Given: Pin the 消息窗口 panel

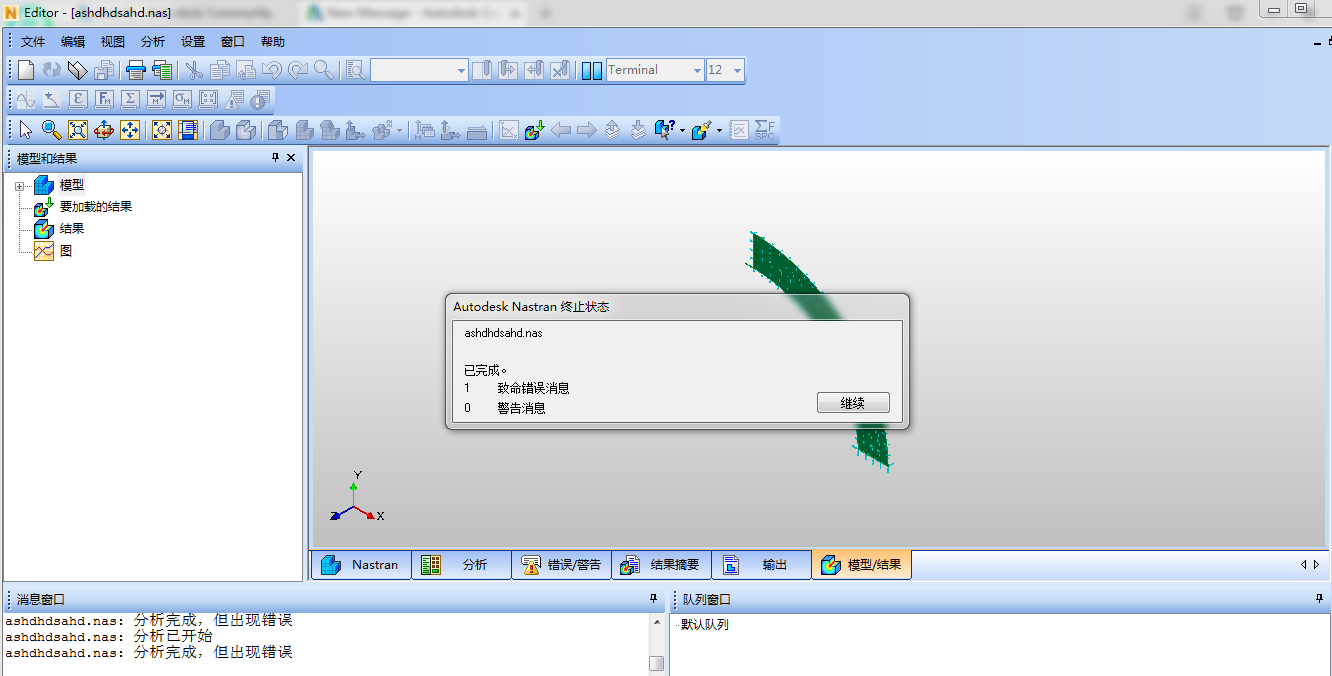Looking at the screenshot, I should point(653,597).
